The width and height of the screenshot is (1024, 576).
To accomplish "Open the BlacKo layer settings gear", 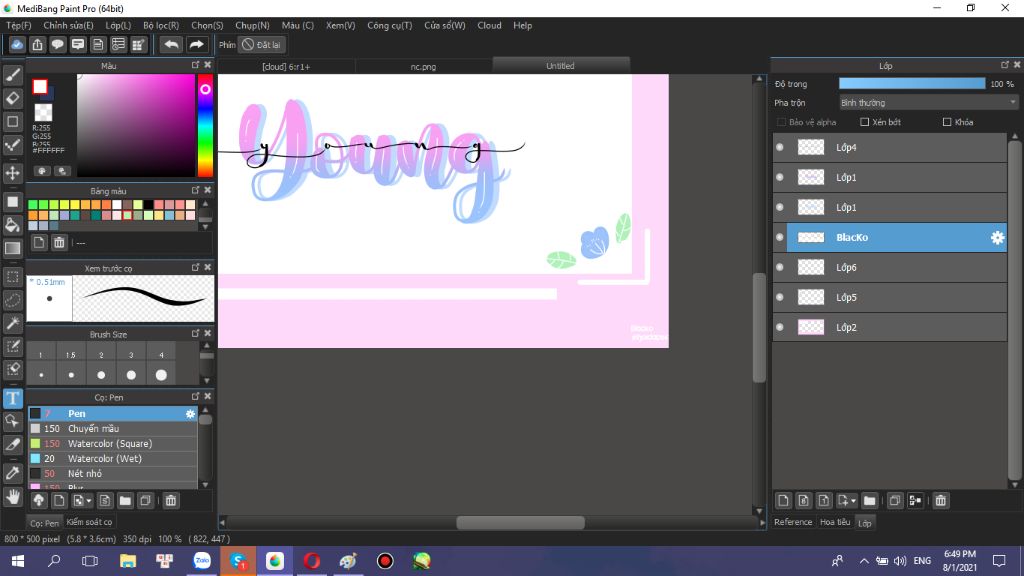I will [x=996, y=238].
